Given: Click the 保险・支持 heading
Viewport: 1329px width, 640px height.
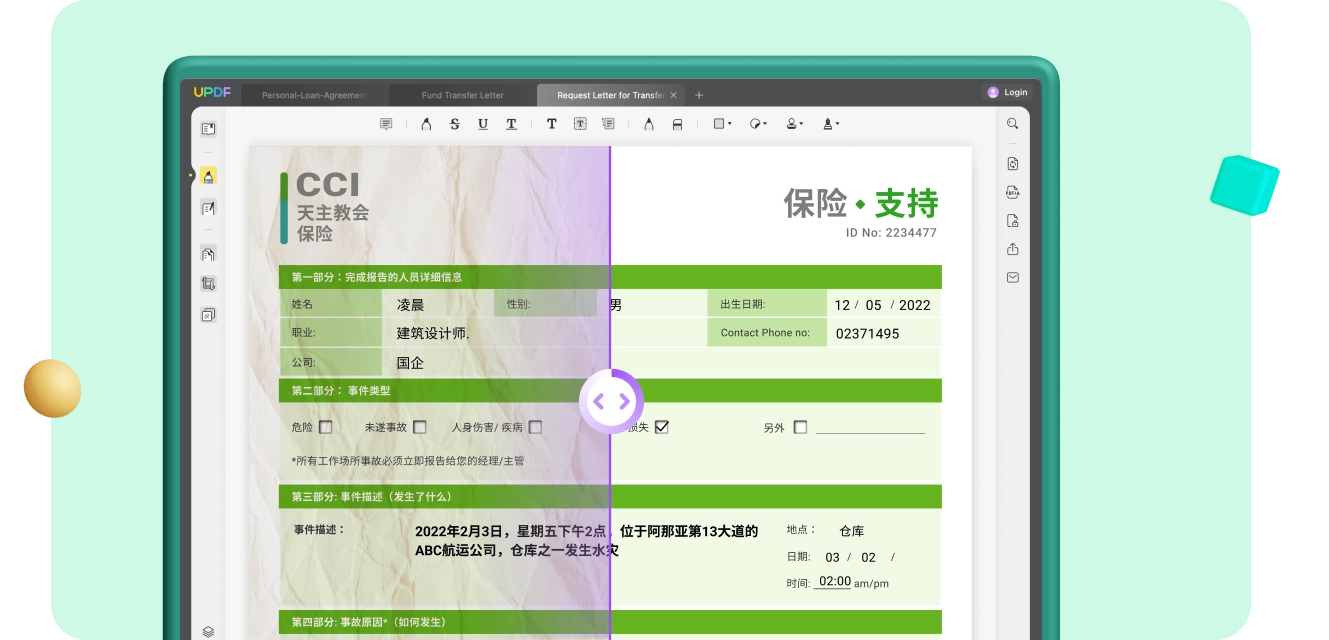Looking at the screenshot, I should click(x=861, y=203).
